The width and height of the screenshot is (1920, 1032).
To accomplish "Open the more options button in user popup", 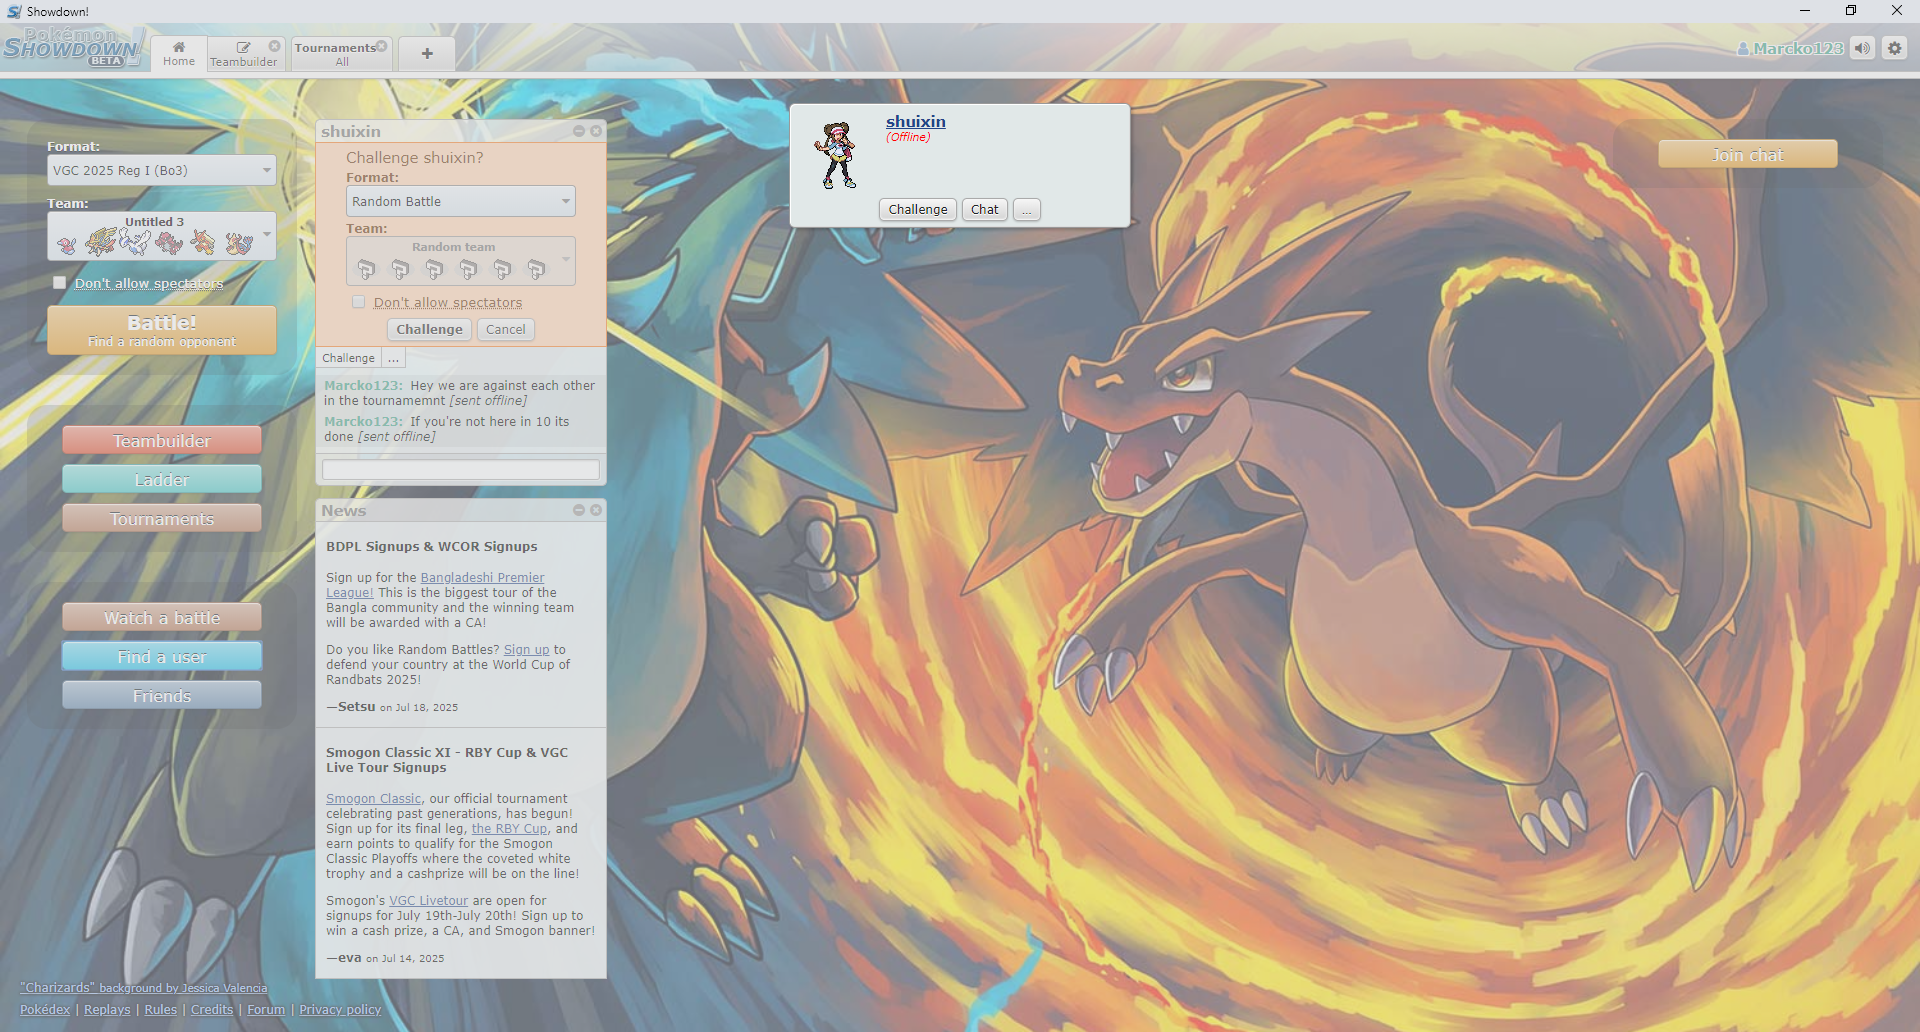I will 1027,209.
